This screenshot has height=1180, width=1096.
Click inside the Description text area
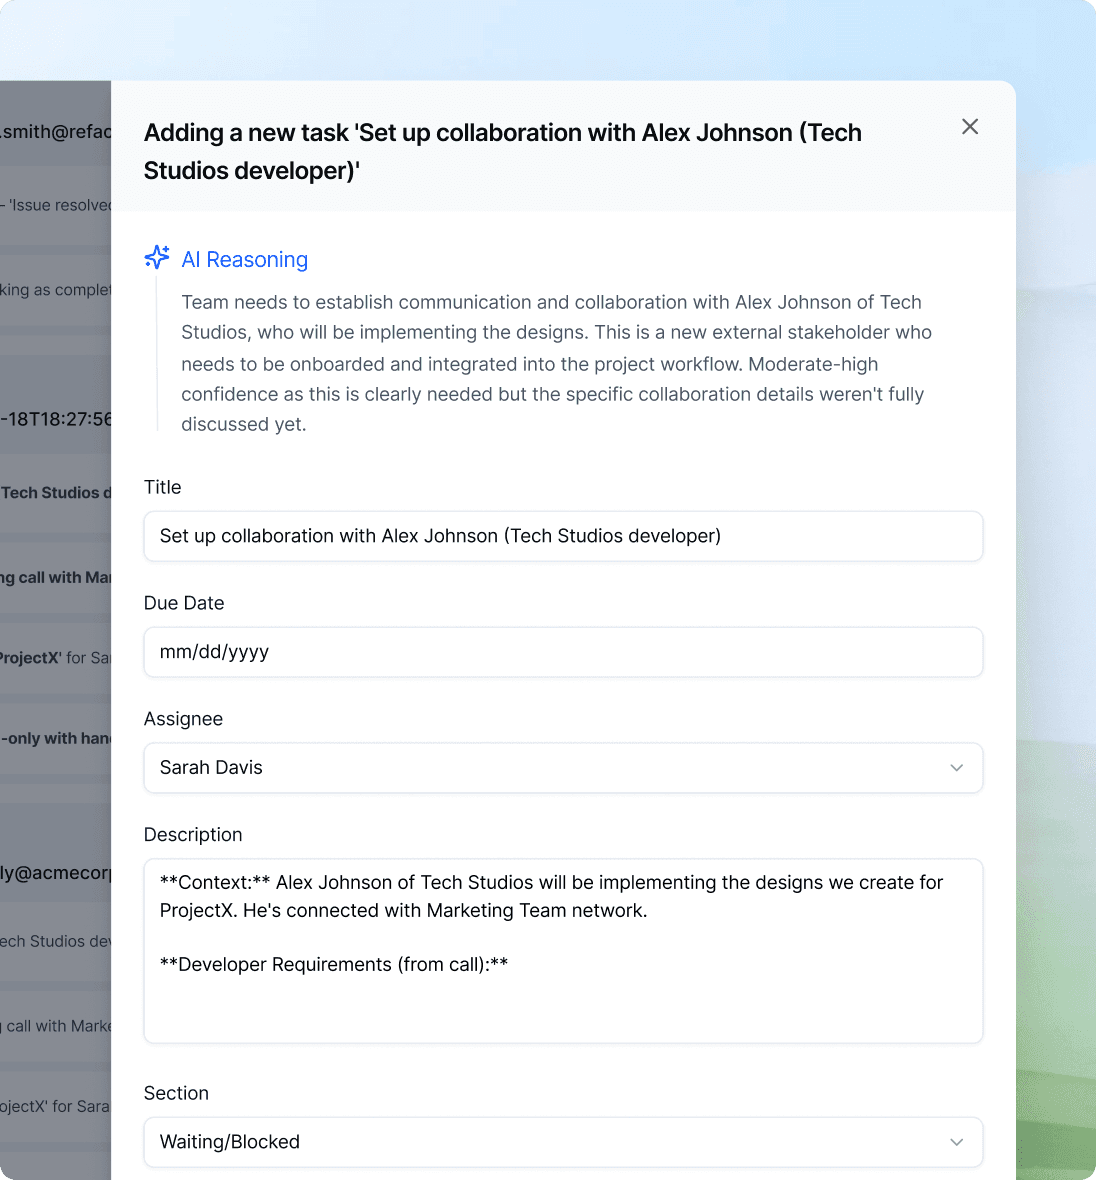[563, 950]
